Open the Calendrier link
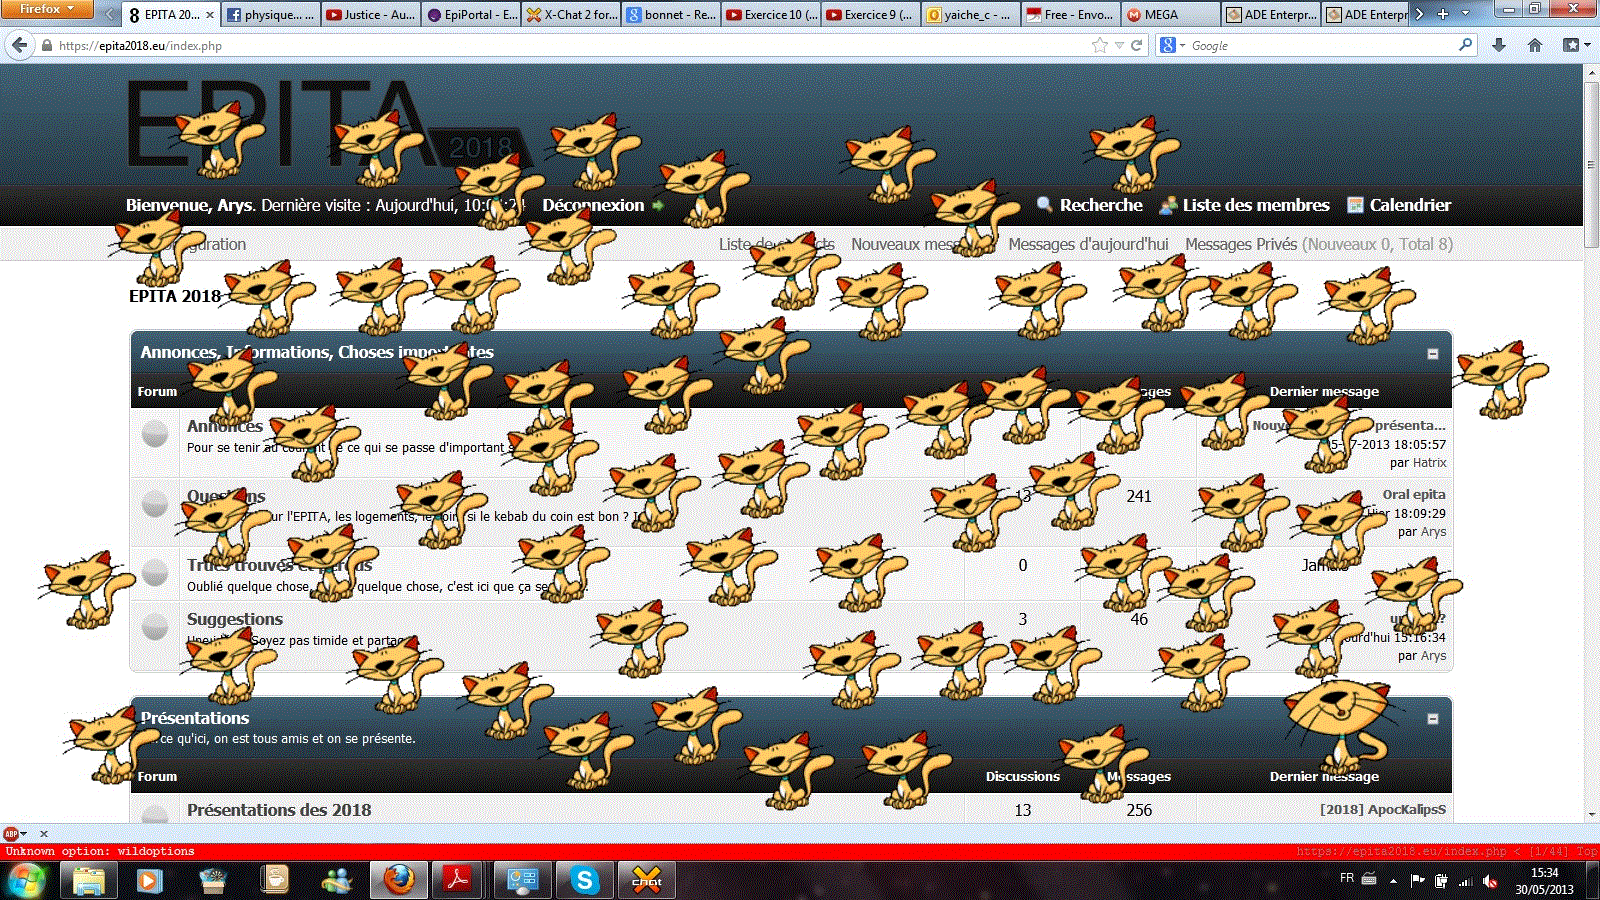1600x900 pixels. [1409, 205]
